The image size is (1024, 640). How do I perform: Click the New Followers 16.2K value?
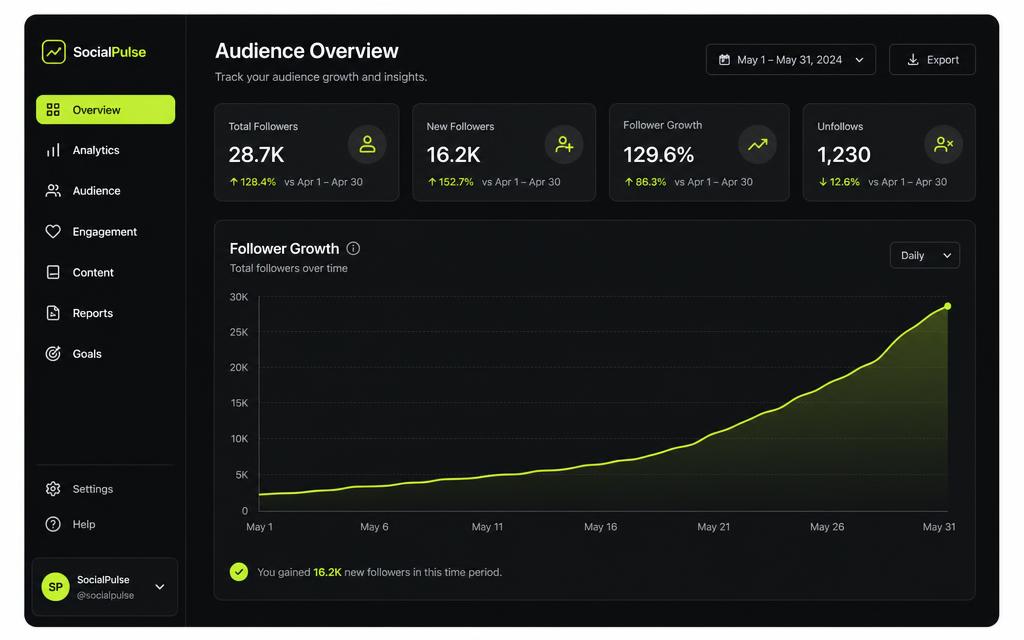coord(453,155)
